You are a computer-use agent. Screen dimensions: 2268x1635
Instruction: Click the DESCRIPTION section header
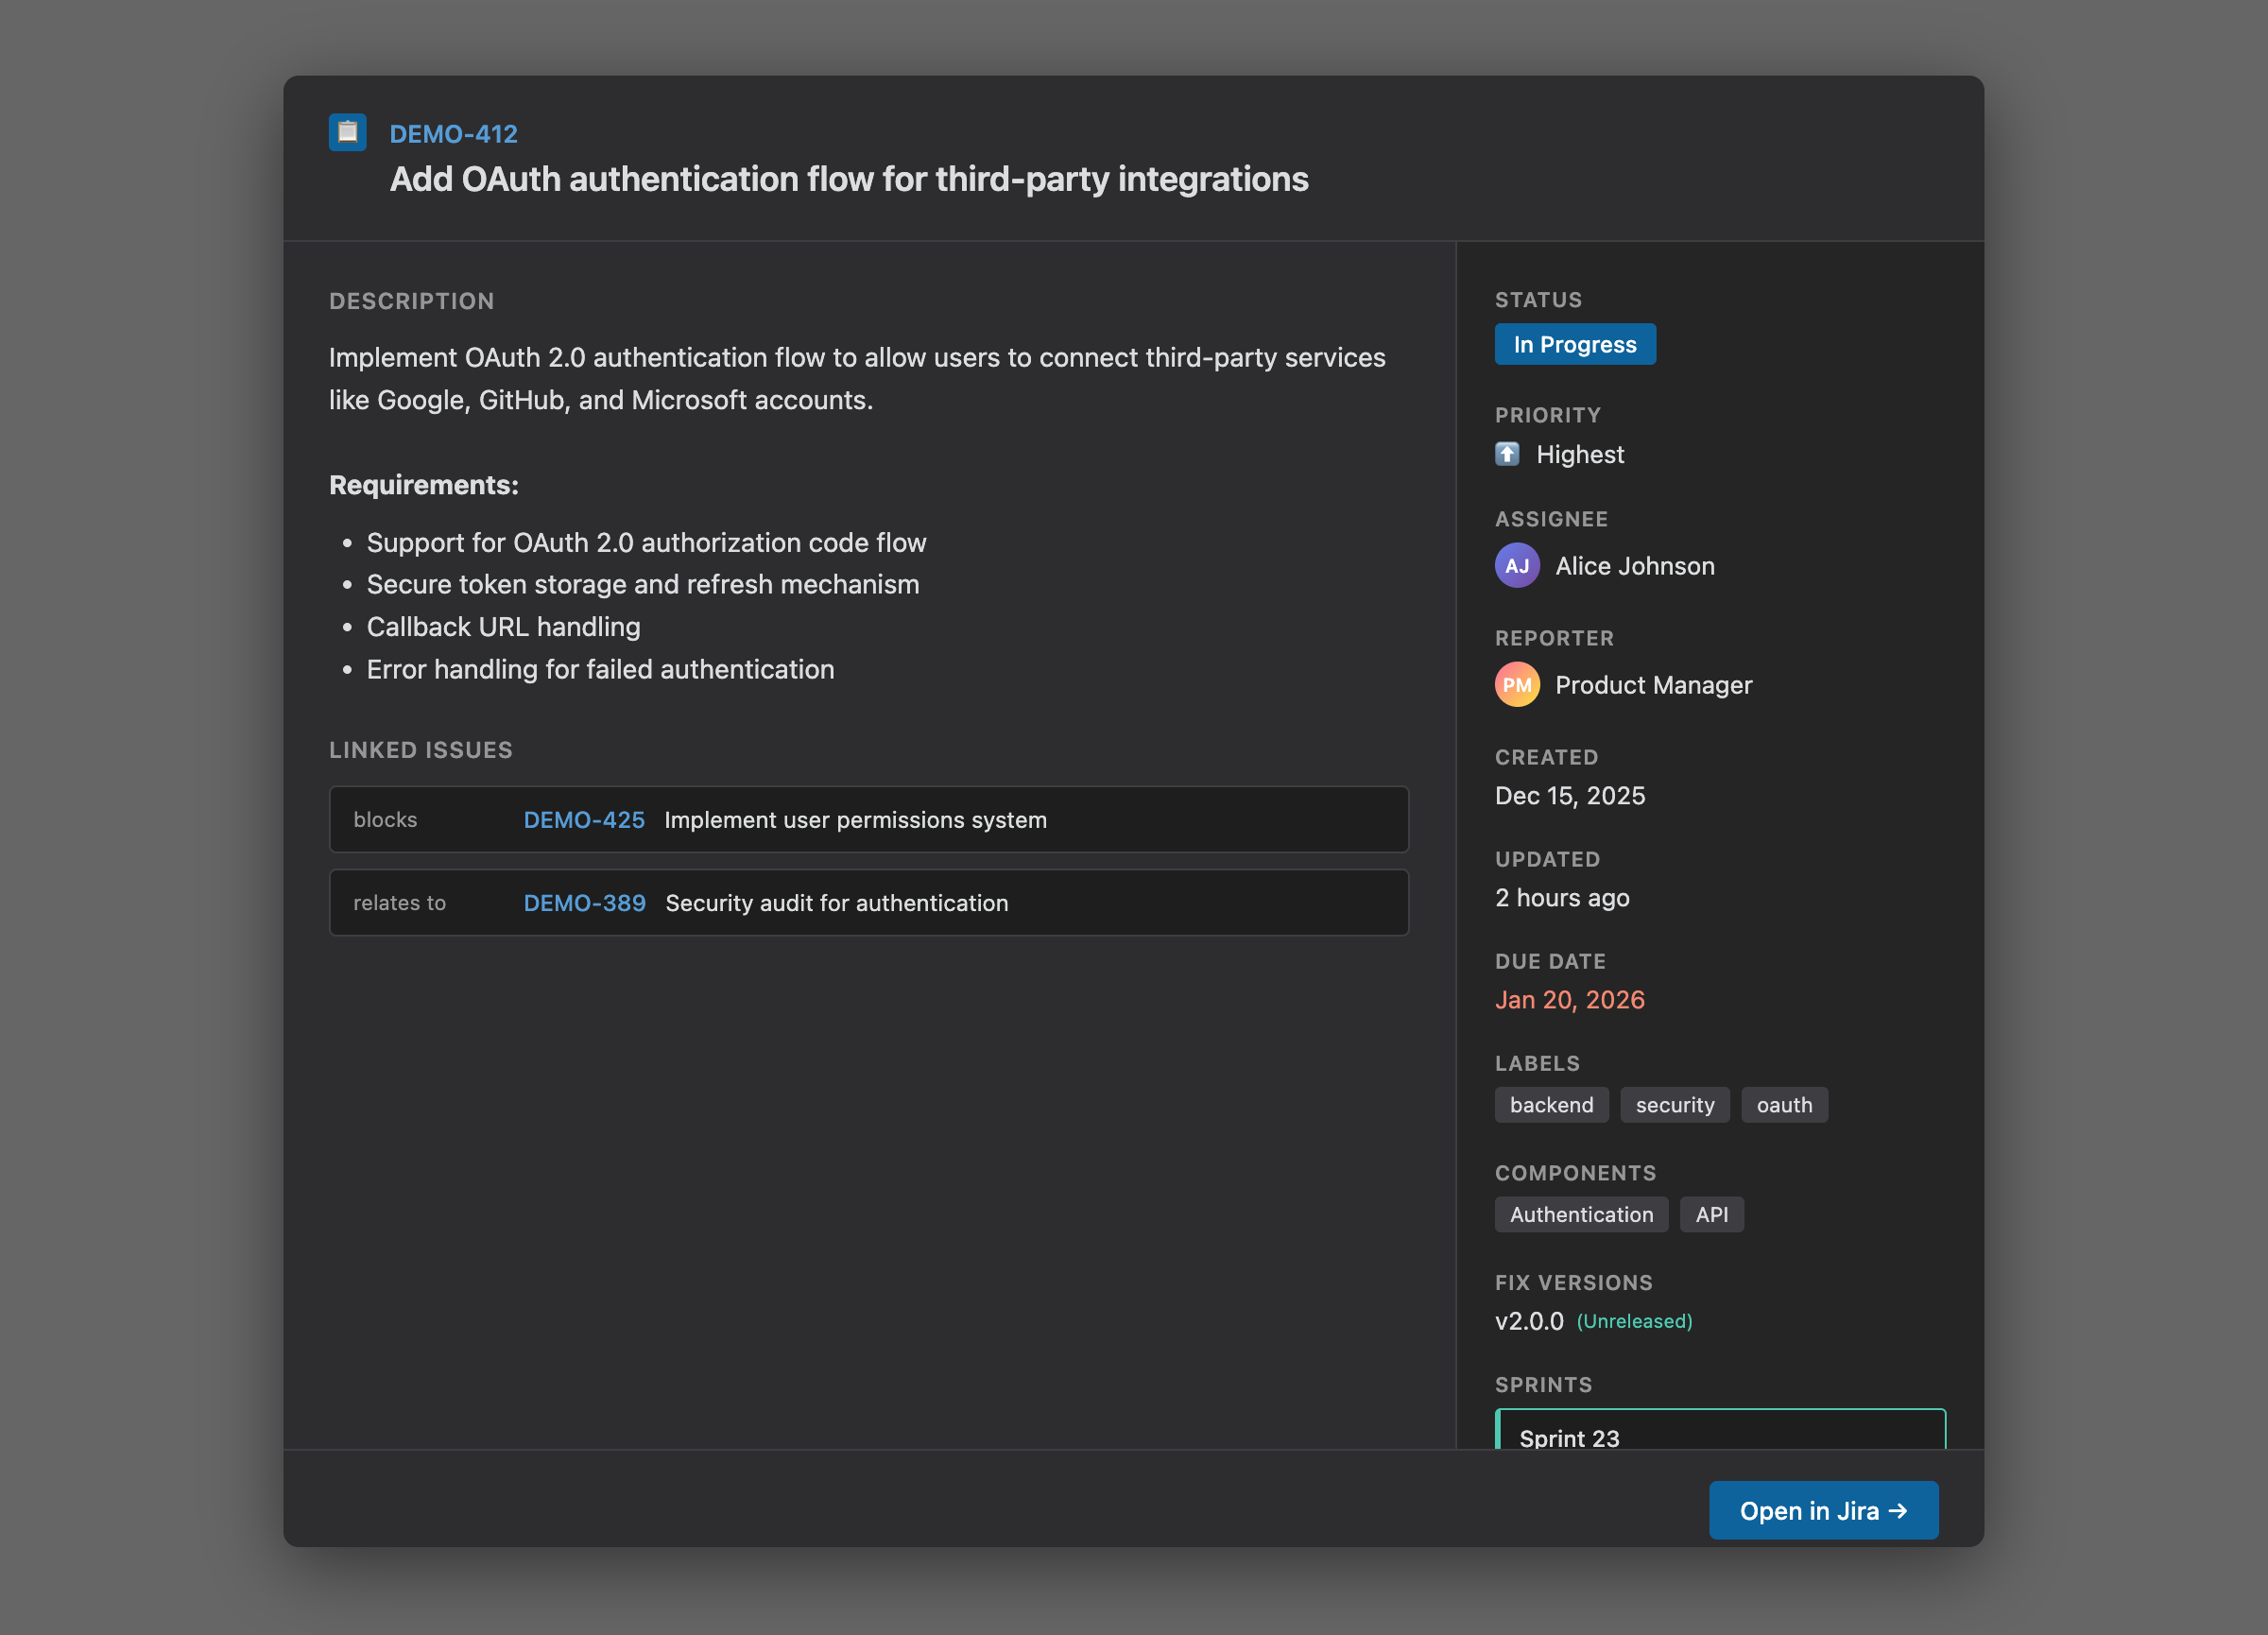[412, 301]
